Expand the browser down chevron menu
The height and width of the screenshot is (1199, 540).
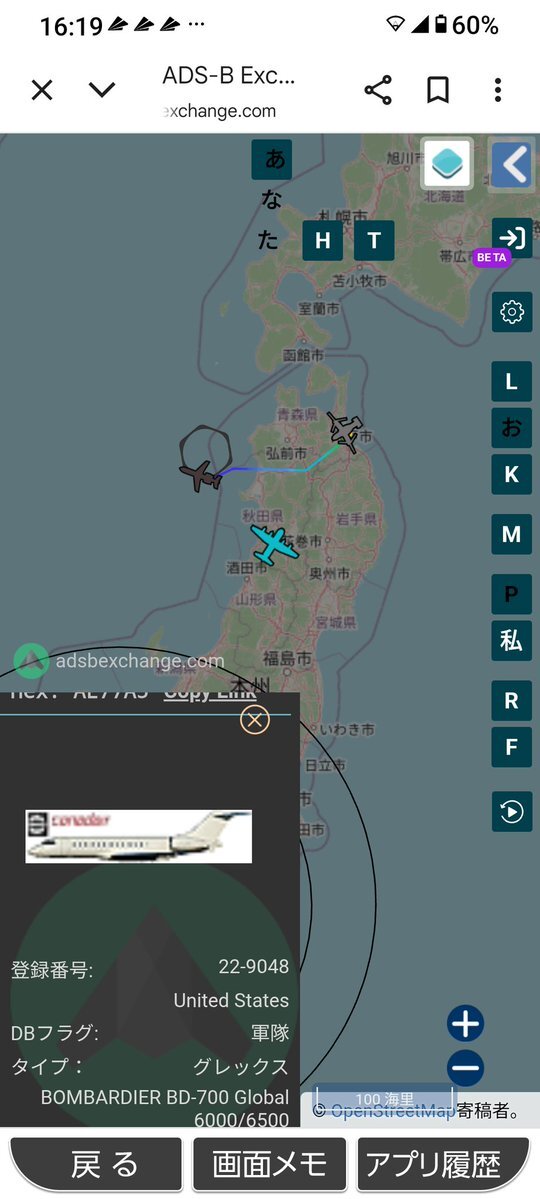click(102, 90)
